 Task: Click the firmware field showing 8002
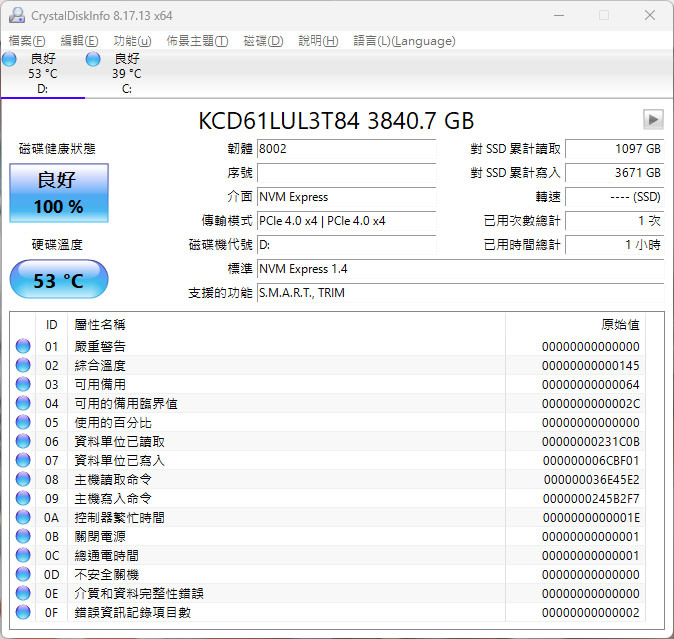tap(346, 149)
